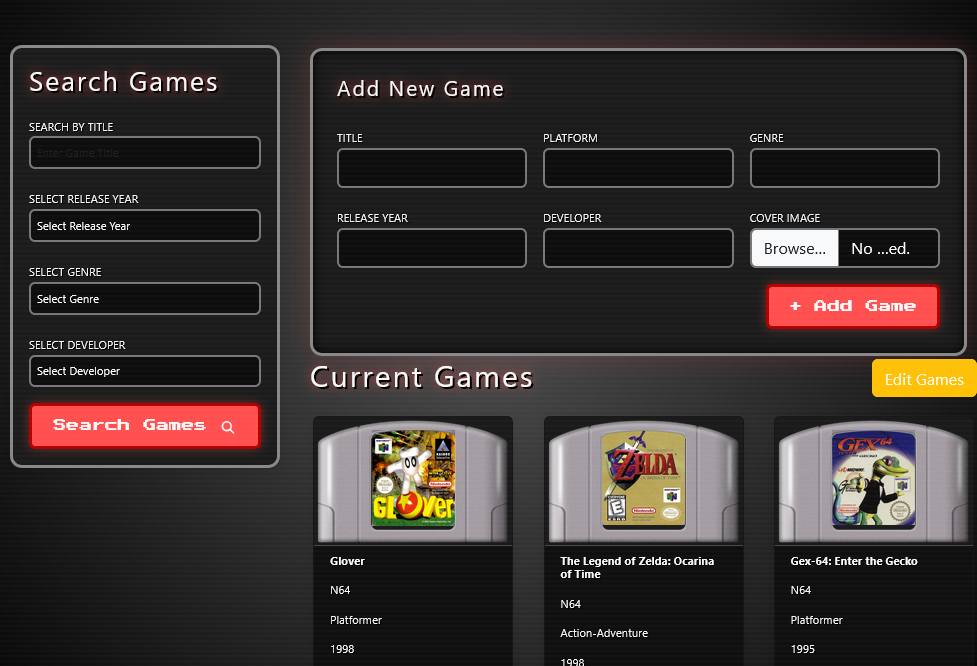Click the 'Current Games' heading
Image resolution: width=977 pixels, height=666 pixels.
(x=422, y=378)
